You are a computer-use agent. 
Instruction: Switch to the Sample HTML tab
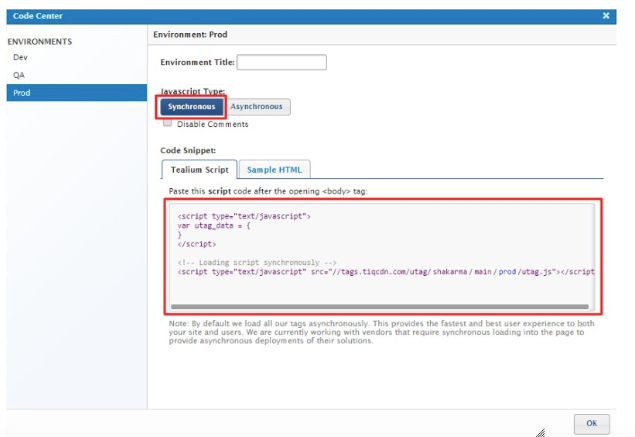click(x=274, y=169)
